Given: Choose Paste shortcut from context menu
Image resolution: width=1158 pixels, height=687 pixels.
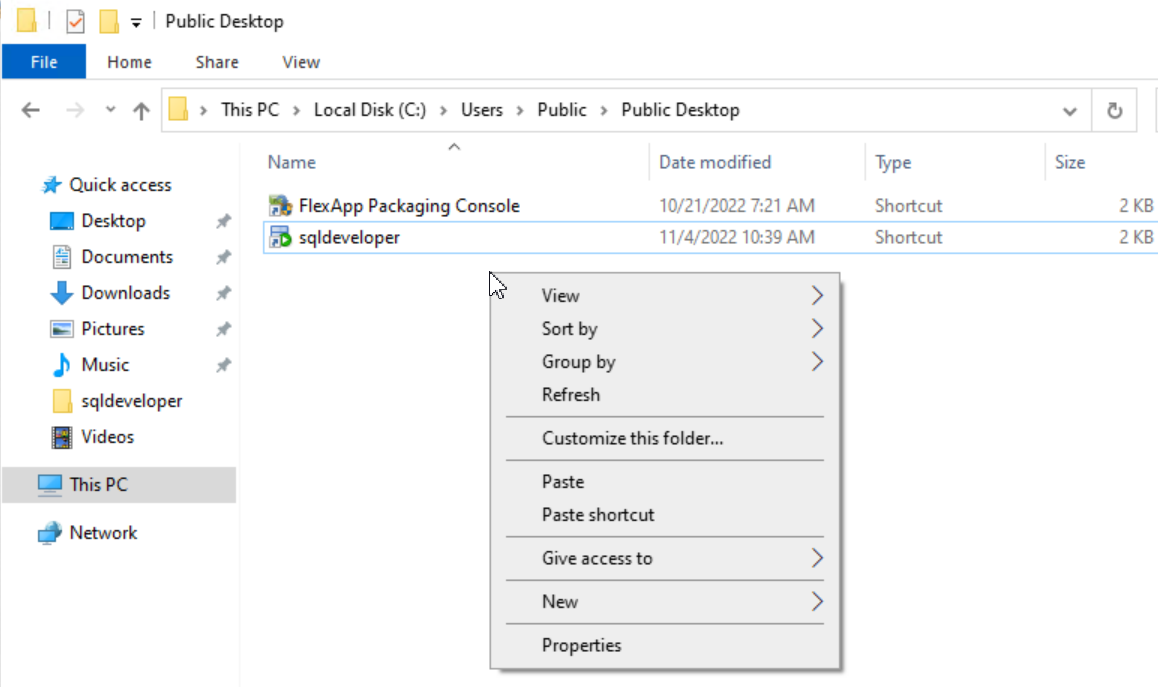Looking at the screenshot, I should pos(665,515).
